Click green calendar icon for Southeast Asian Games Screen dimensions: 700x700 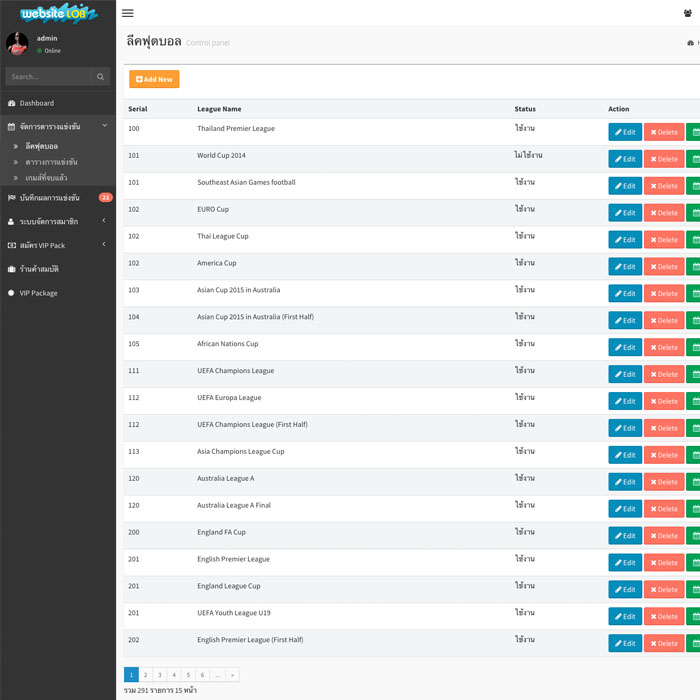click(x=694, y=186)
